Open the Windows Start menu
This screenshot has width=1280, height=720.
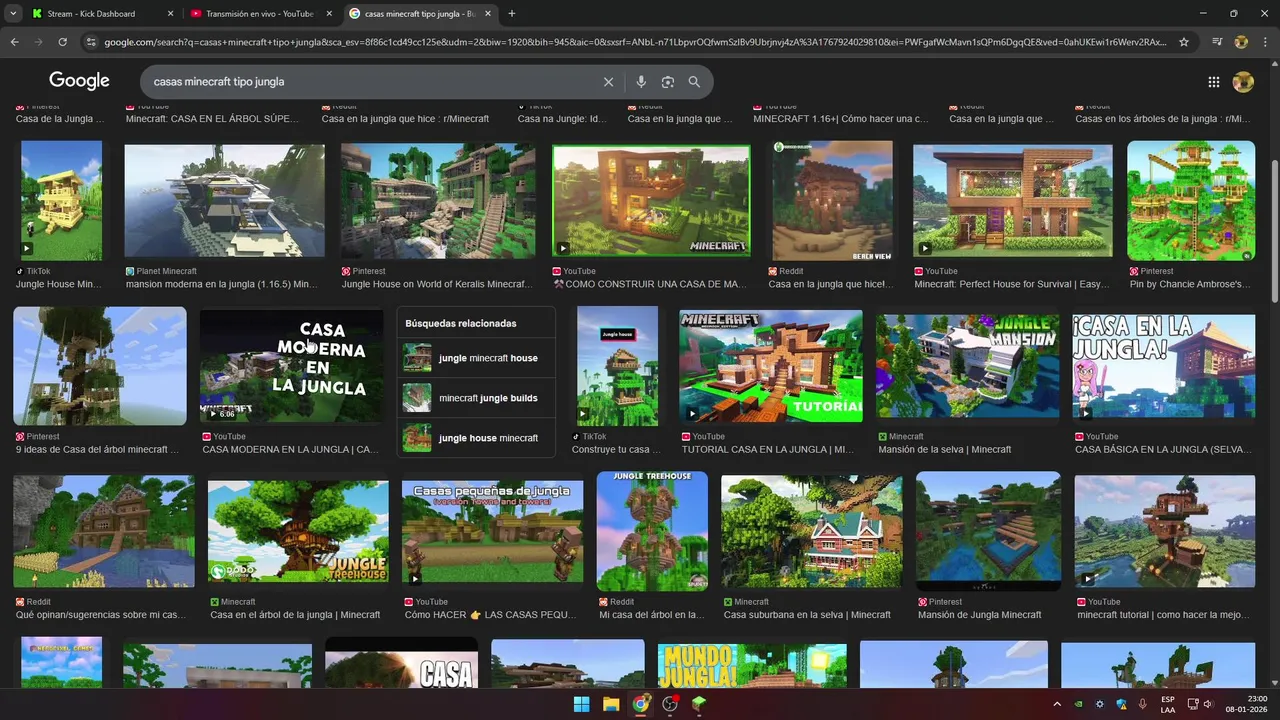[x=581, y=704]
